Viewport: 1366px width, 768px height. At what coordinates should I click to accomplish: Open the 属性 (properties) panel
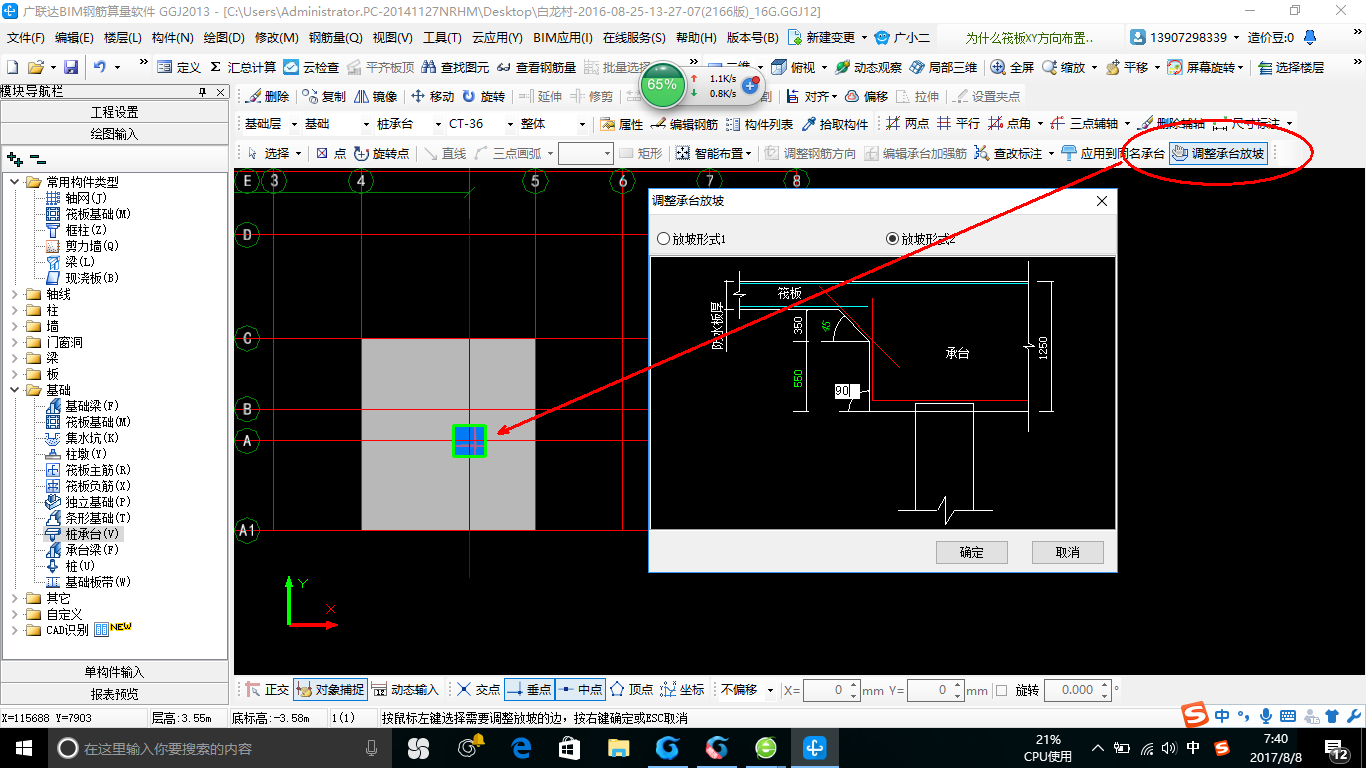click(621, 125)
